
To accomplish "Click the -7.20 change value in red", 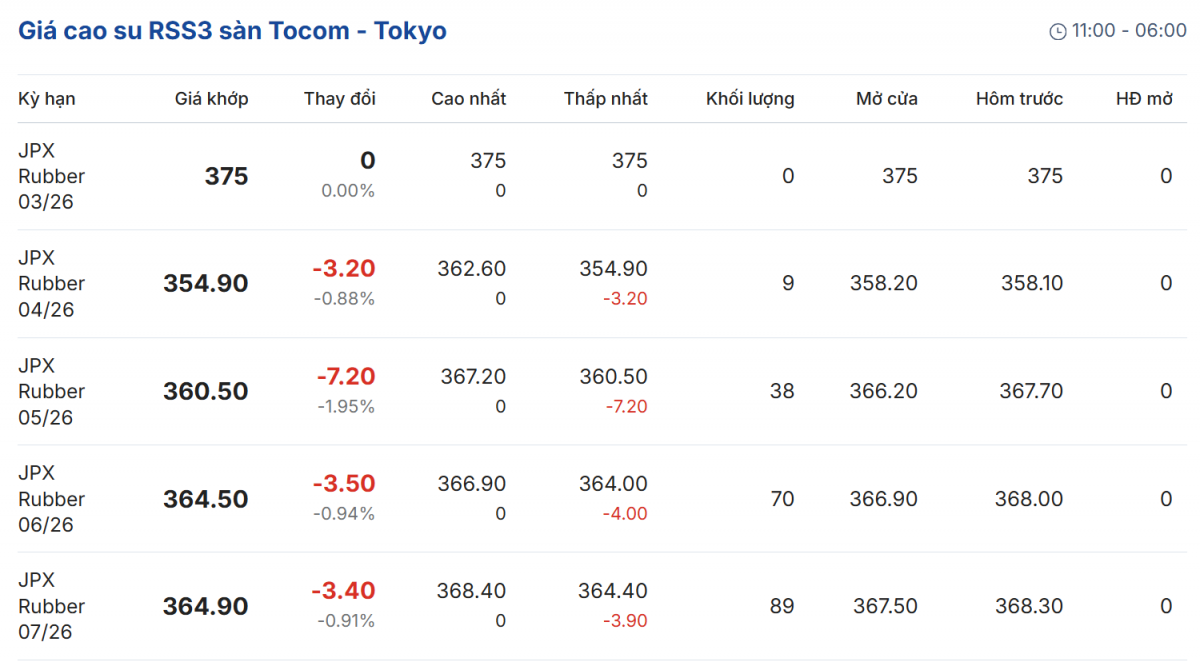I will 346,377.
